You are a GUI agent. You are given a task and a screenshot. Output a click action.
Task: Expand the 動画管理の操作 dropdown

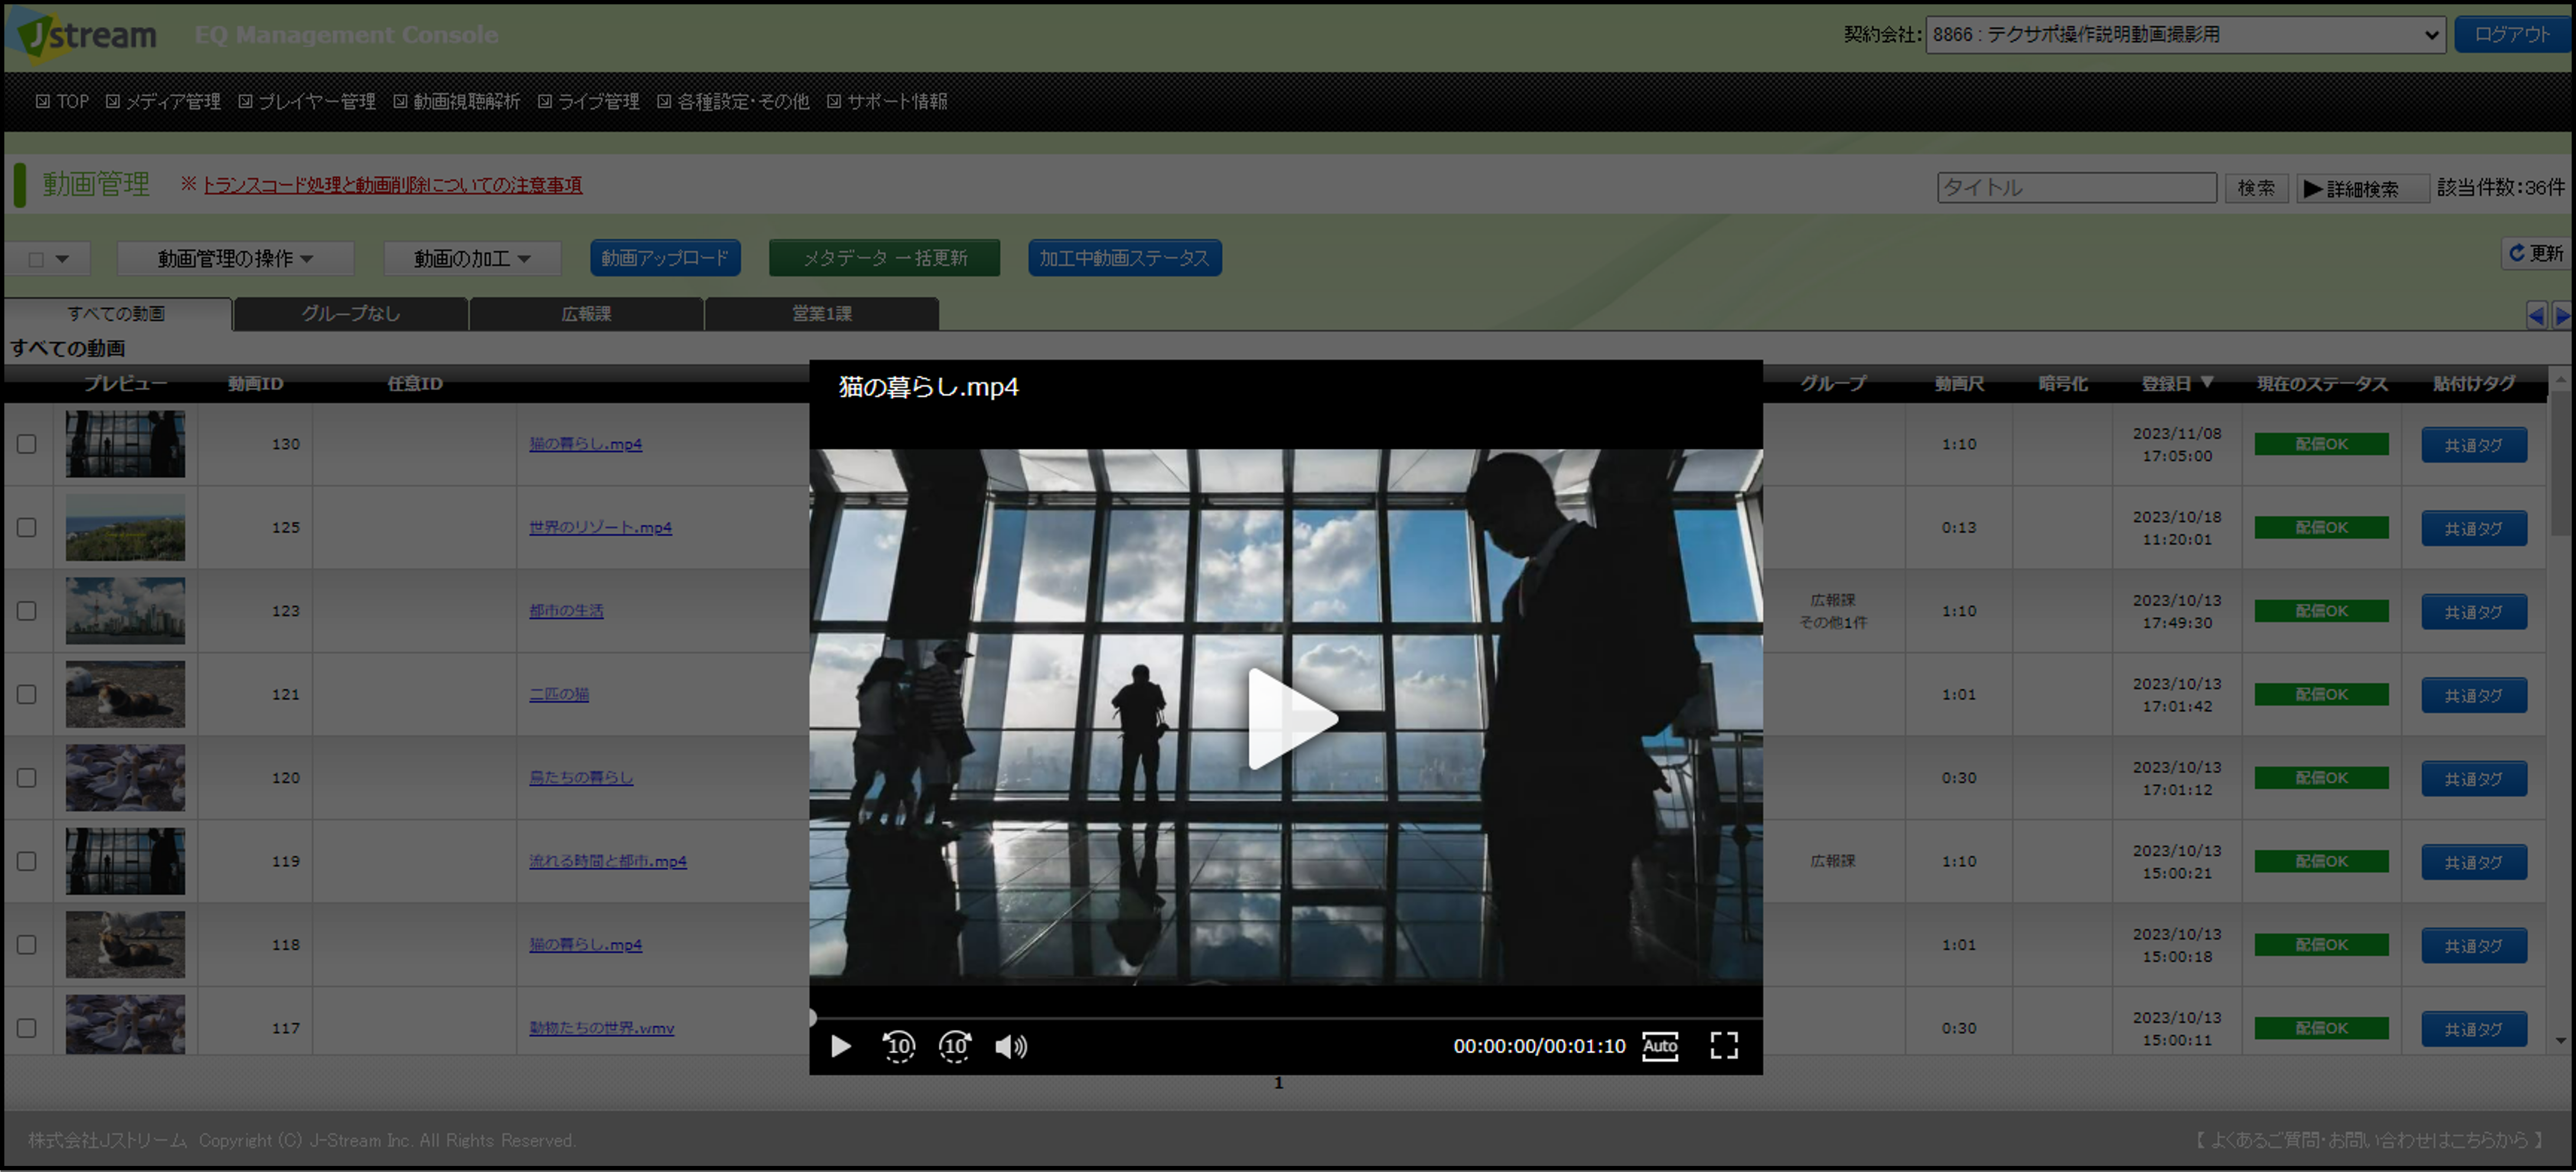tap(235, 259)
